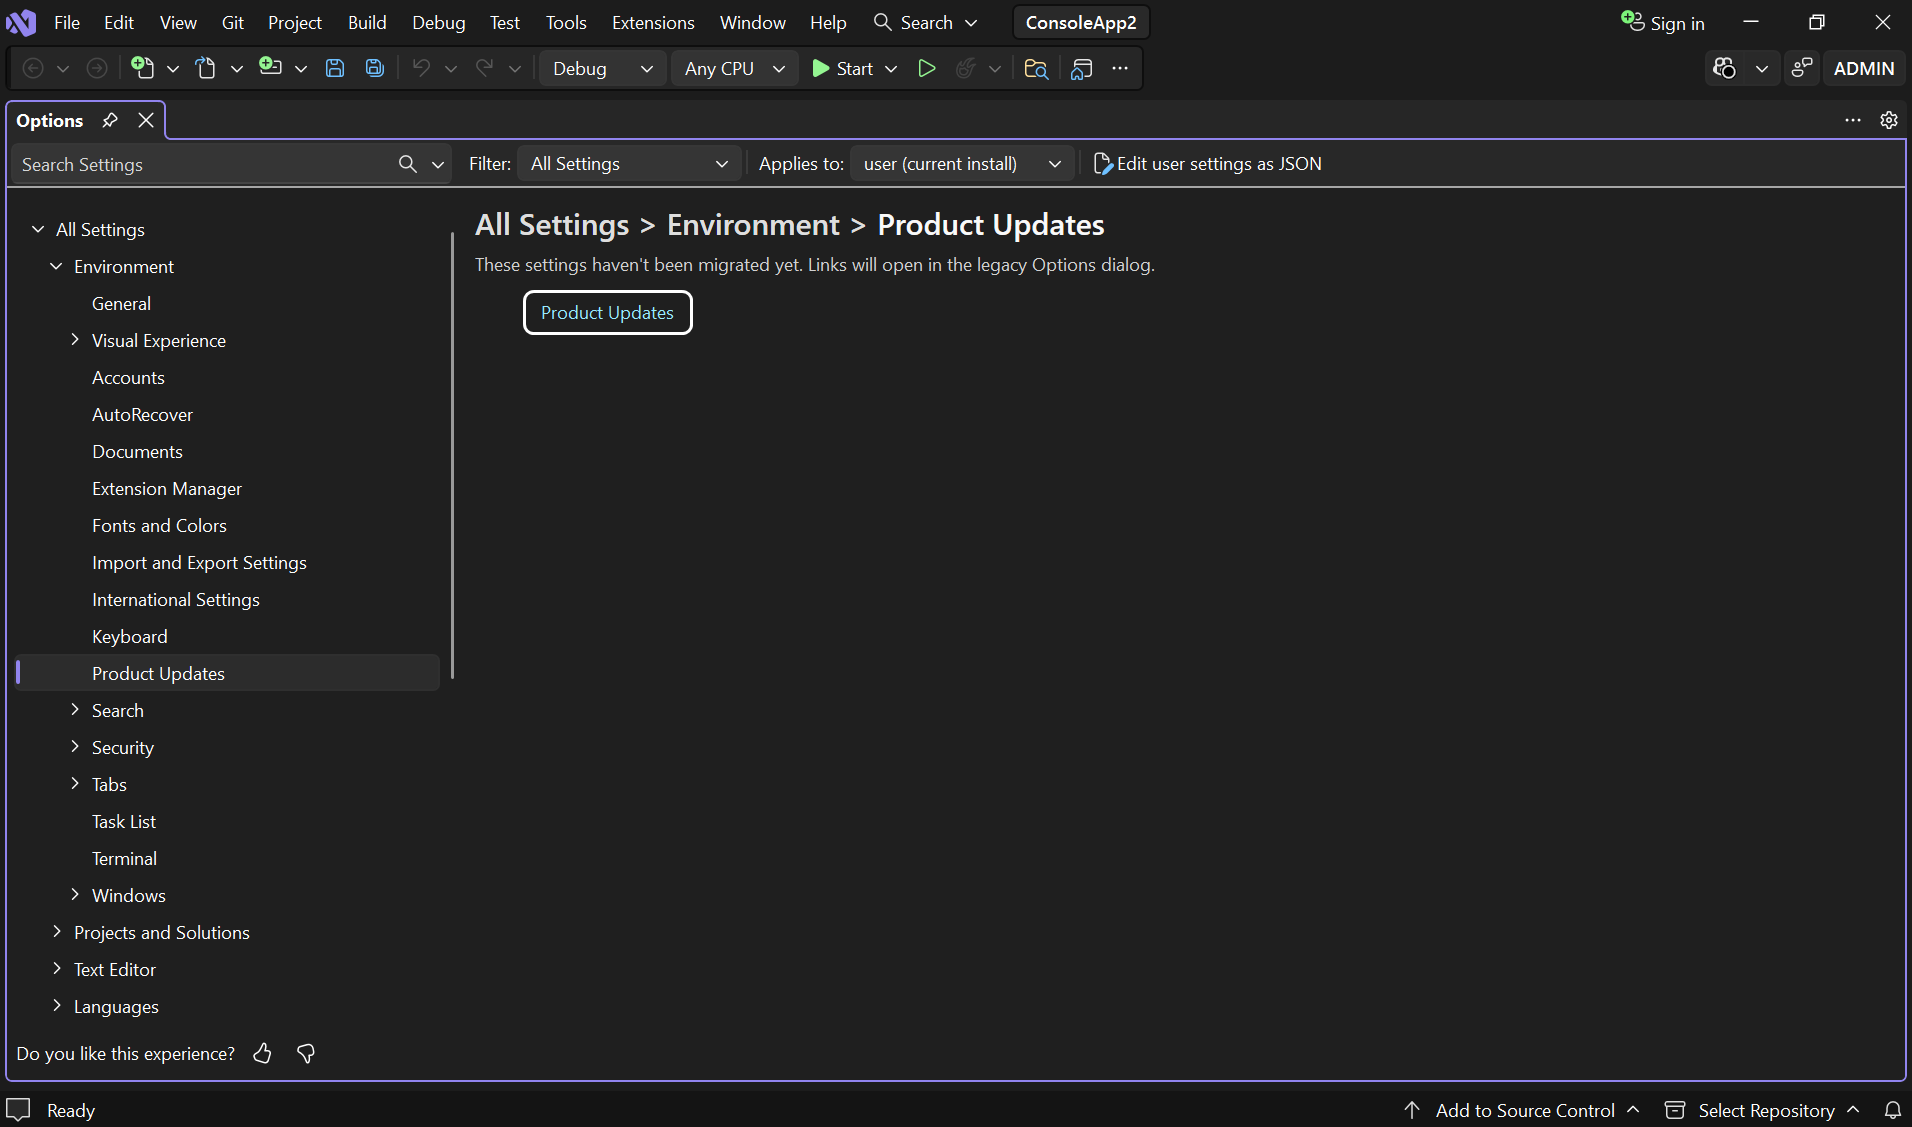The height and width of the screenshot is (1127, 1912).
Task: Click Edit user settings as JSON
Action: click(x=1208, y=164)
